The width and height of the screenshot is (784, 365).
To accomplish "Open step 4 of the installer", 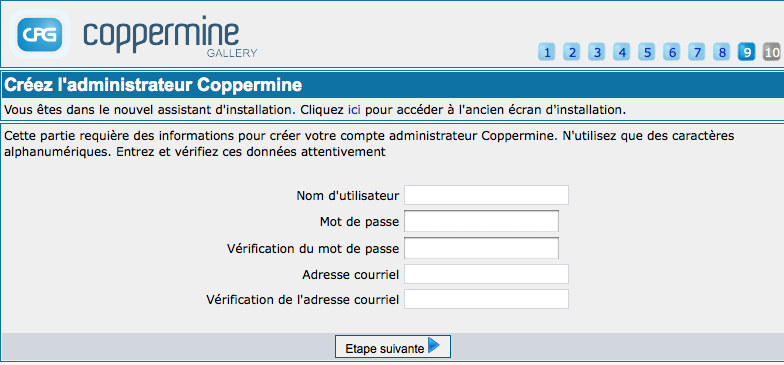I will coord(622,52).
